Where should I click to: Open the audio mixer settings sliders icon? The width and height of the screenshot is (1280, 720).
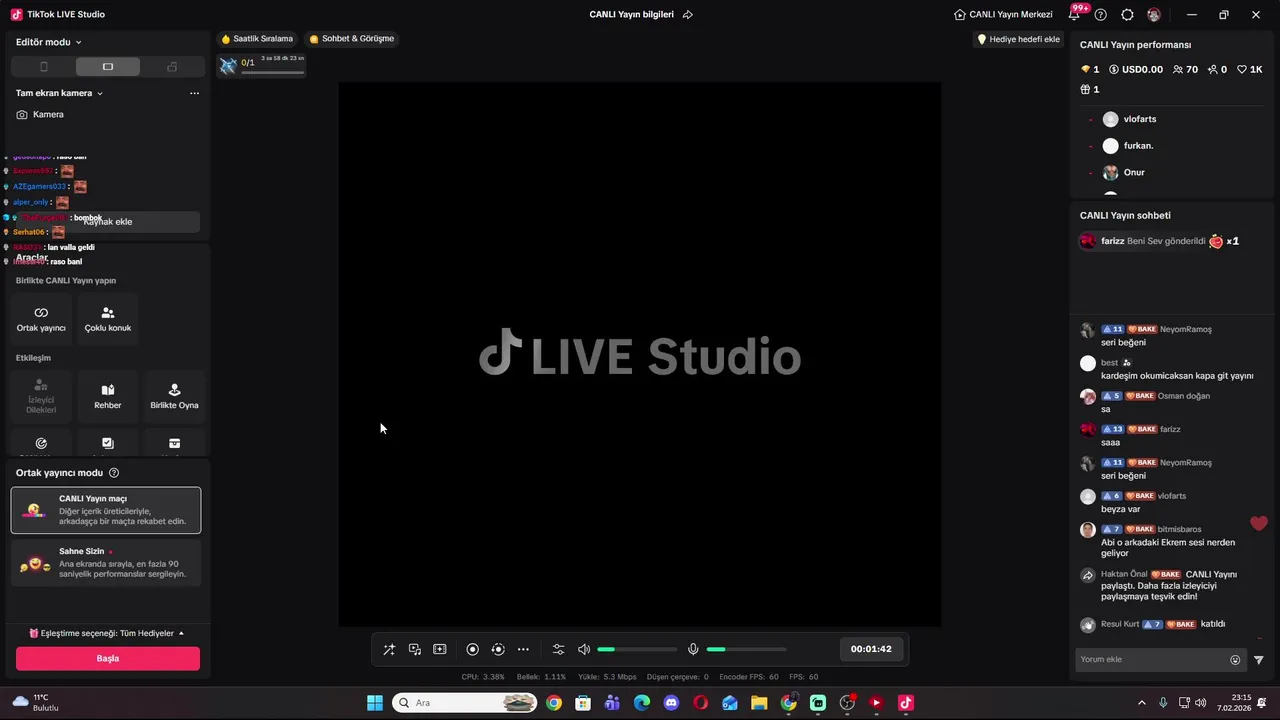558,649
